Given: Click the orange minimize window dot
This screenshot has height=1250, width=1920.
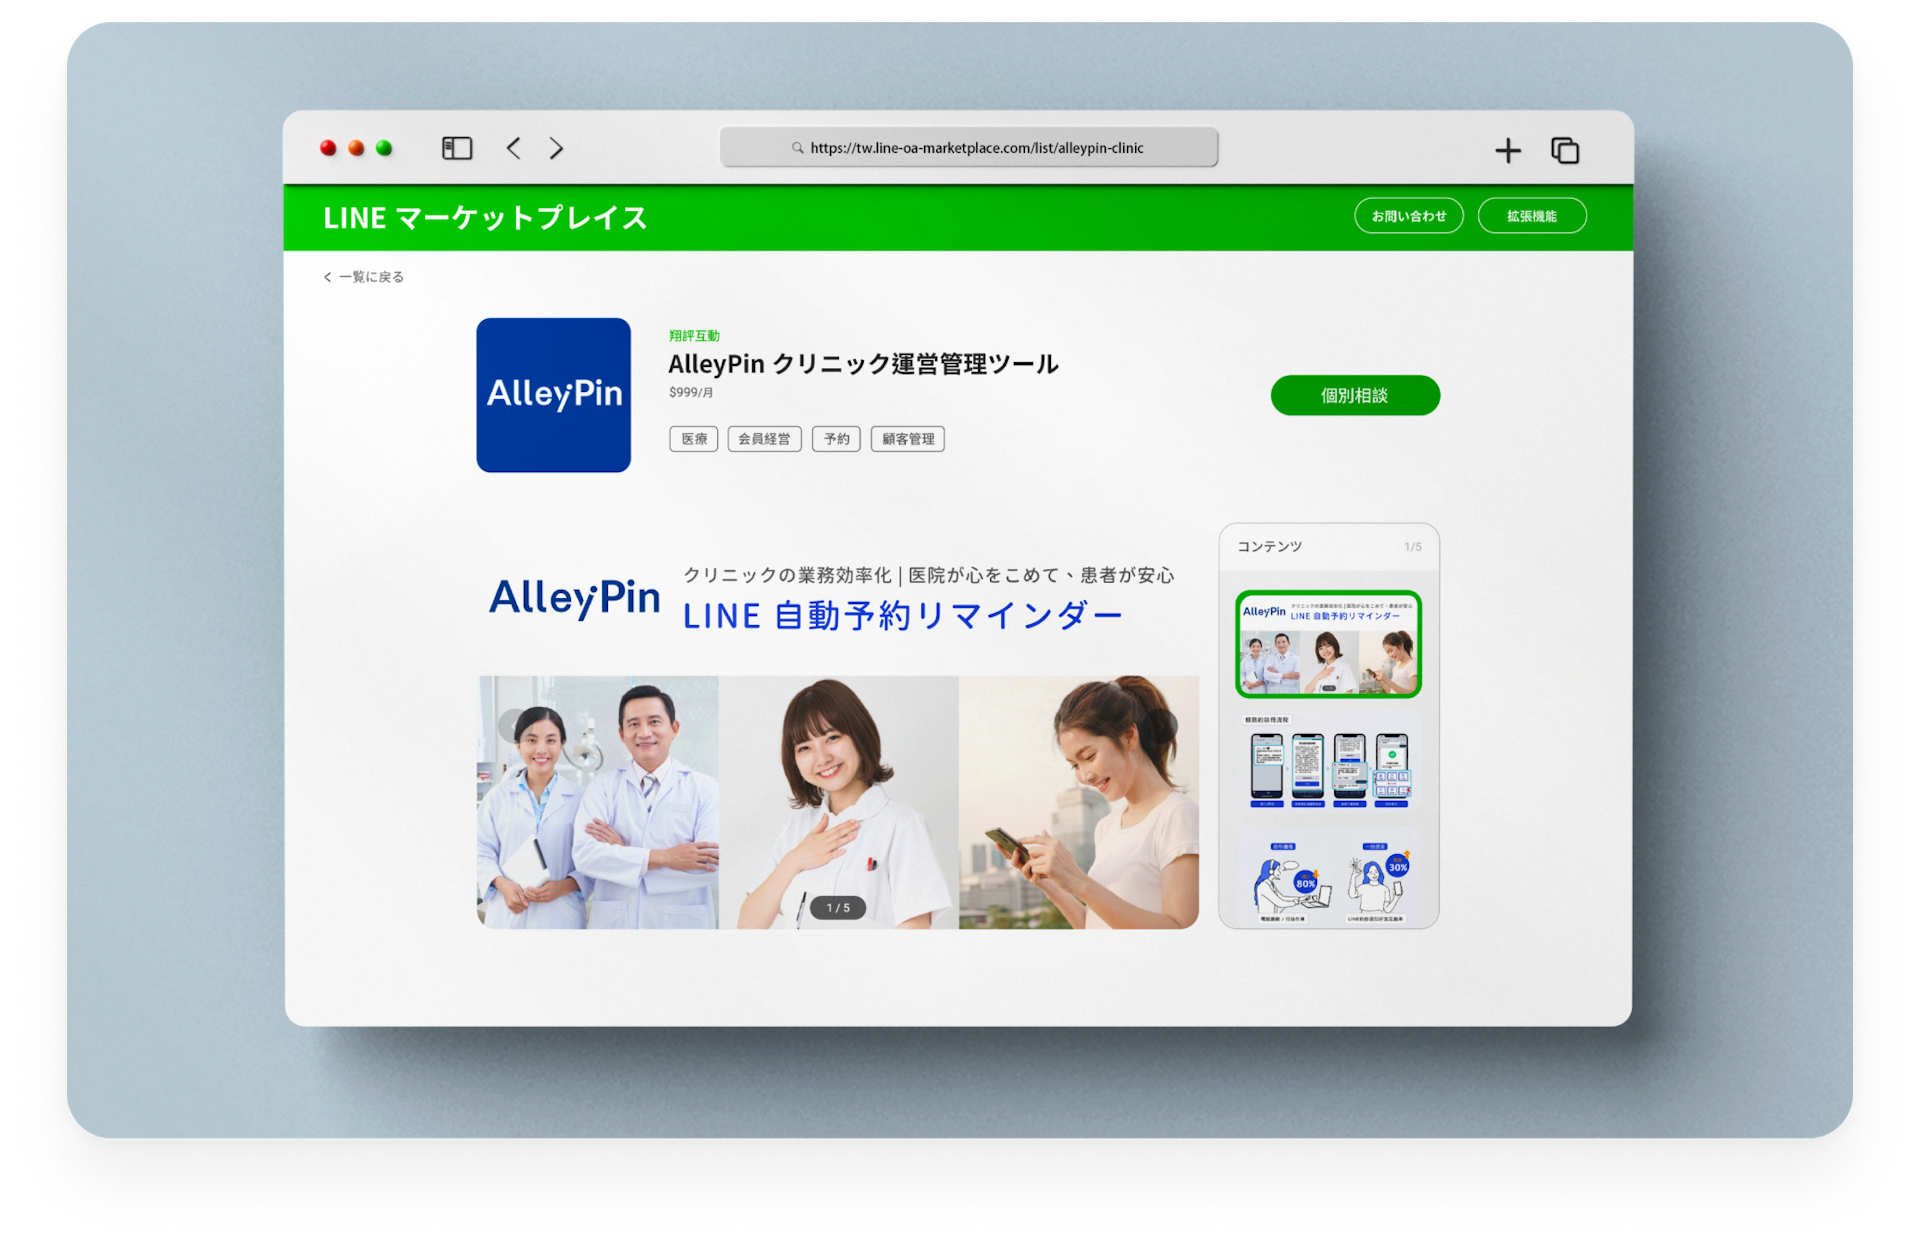Looking at the screenshot, I should (x=356, y=148).
